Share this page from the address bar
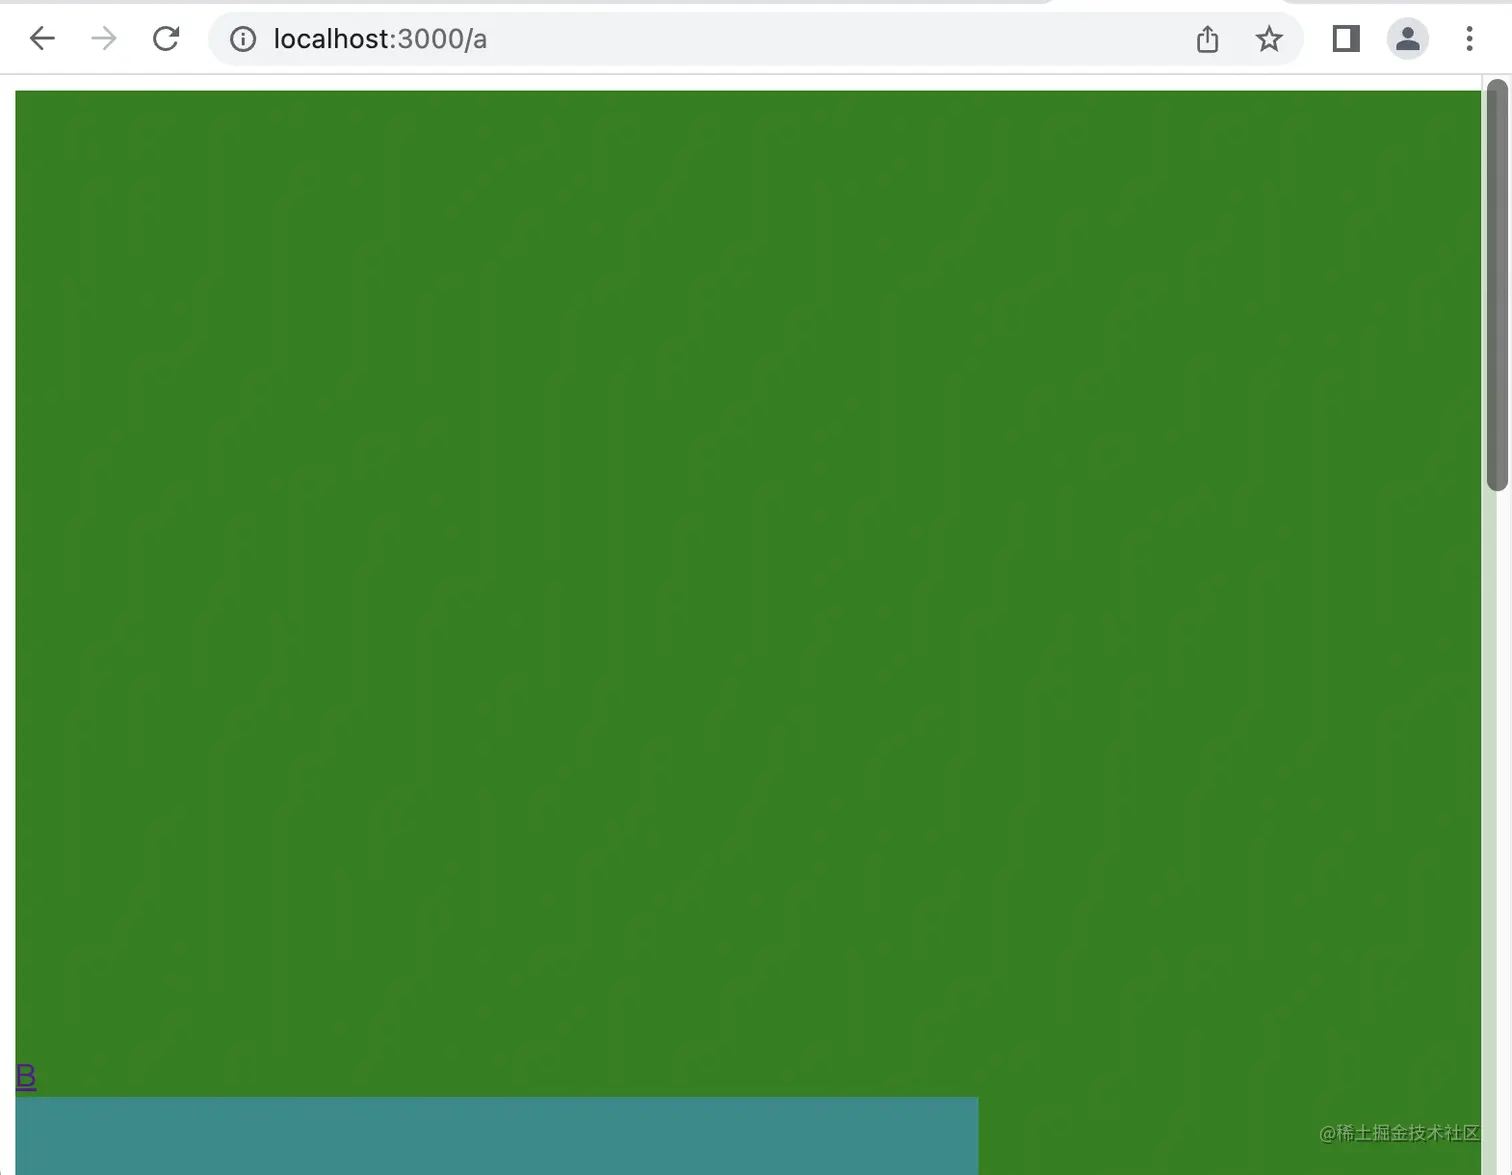1512x1175 pixels. pos(1208,39)
